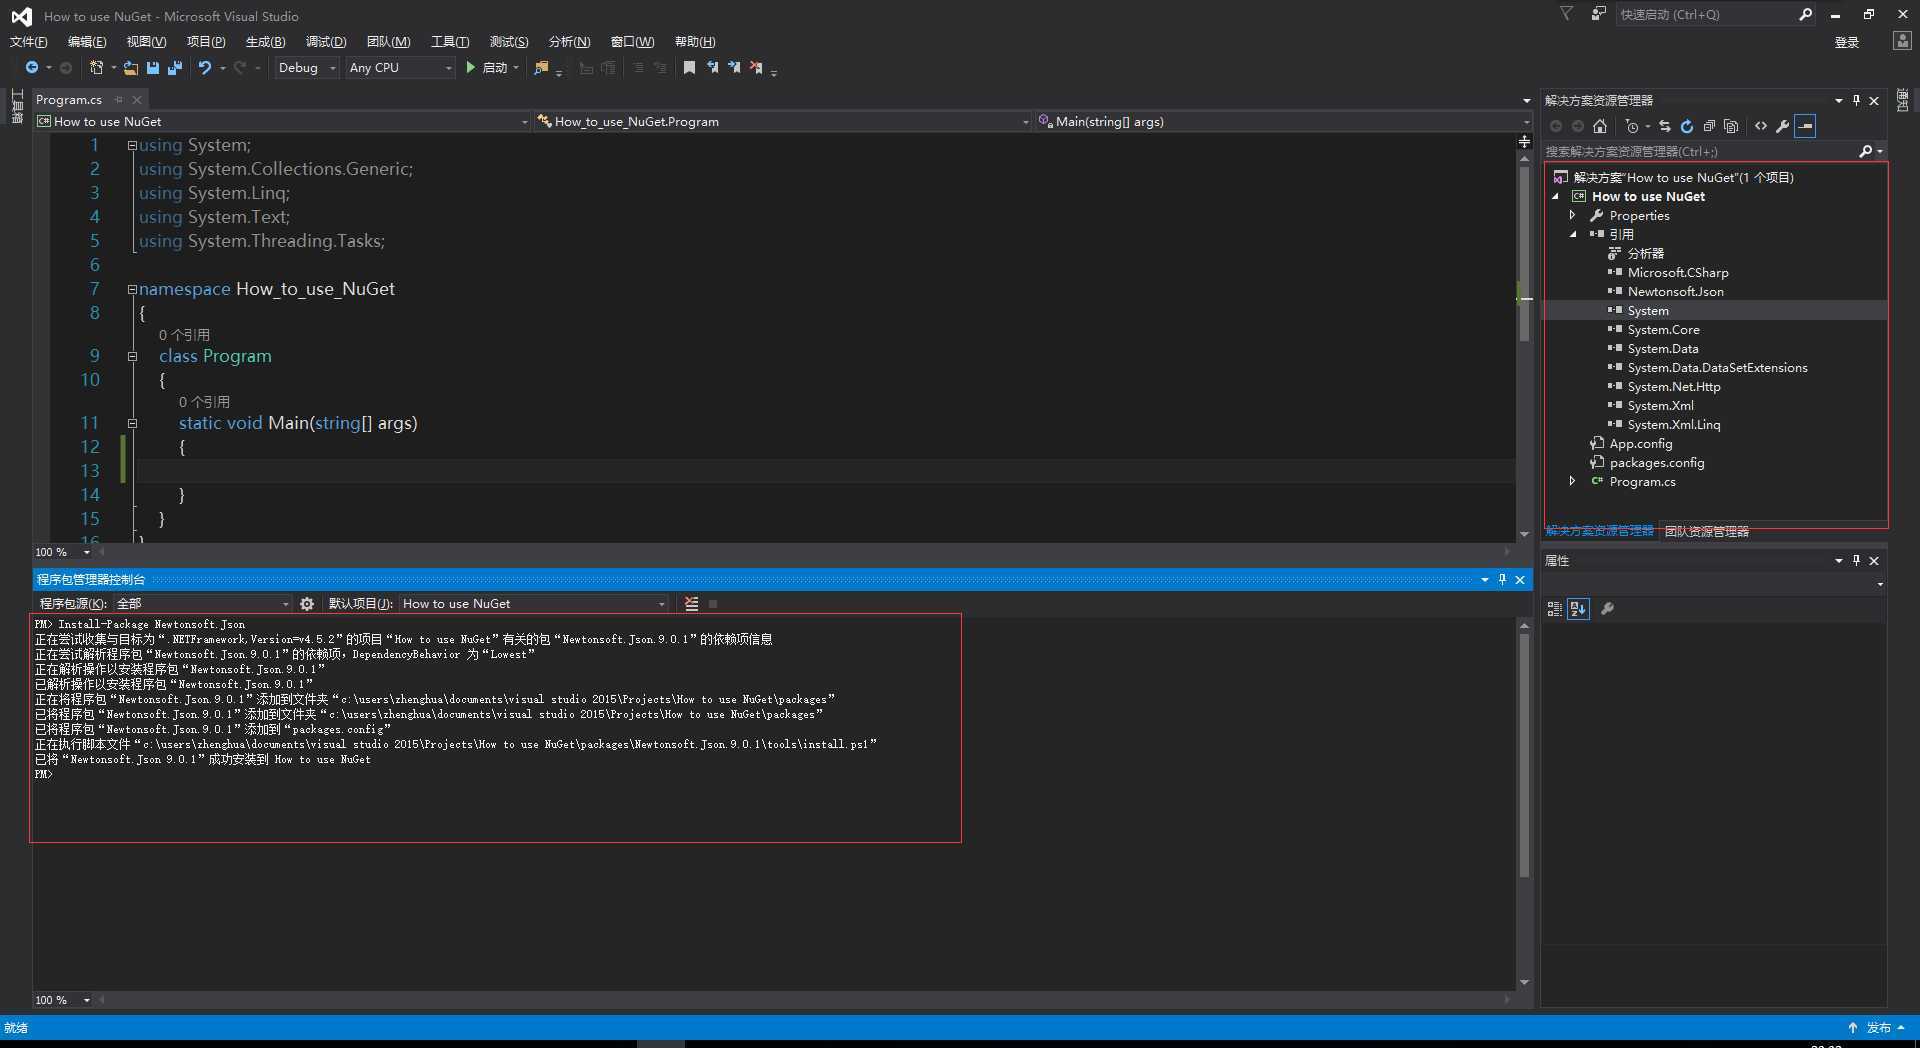1920x1048 pixels.
Task: Open the Main(string[] args) member dropdown
Action: [x=1283, y=122]
